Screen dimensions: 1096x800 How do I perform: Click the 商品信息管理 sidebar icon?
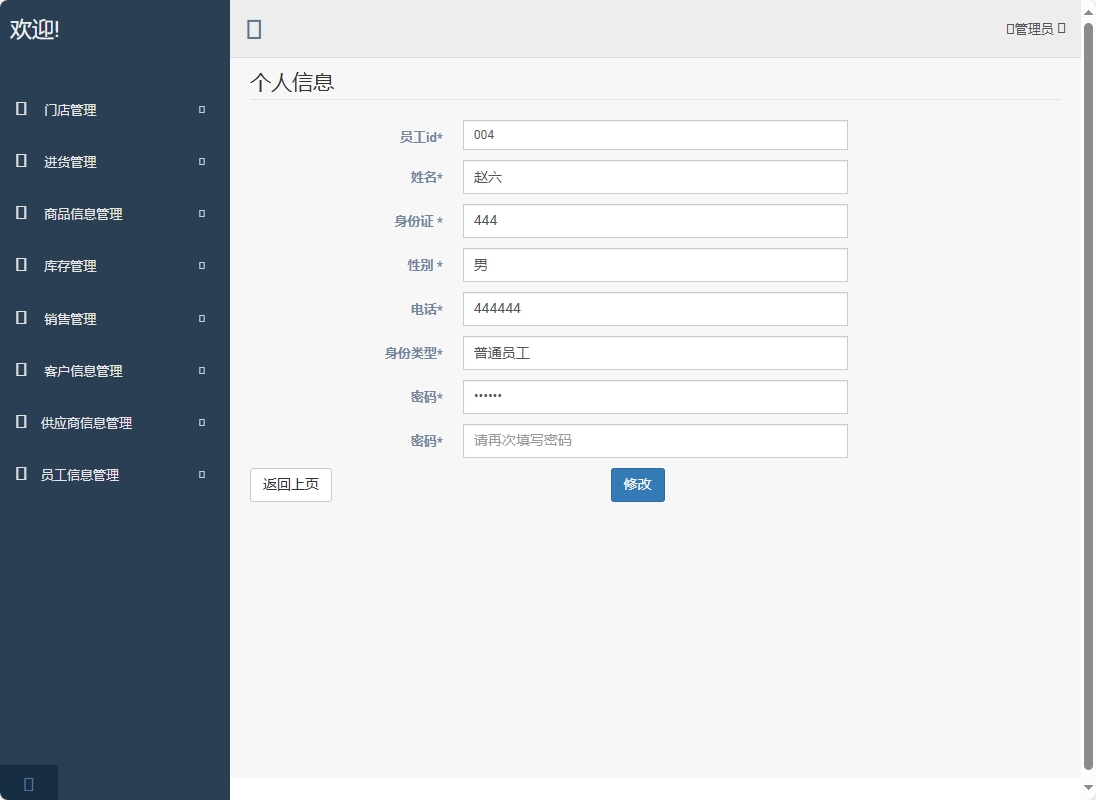20,214
